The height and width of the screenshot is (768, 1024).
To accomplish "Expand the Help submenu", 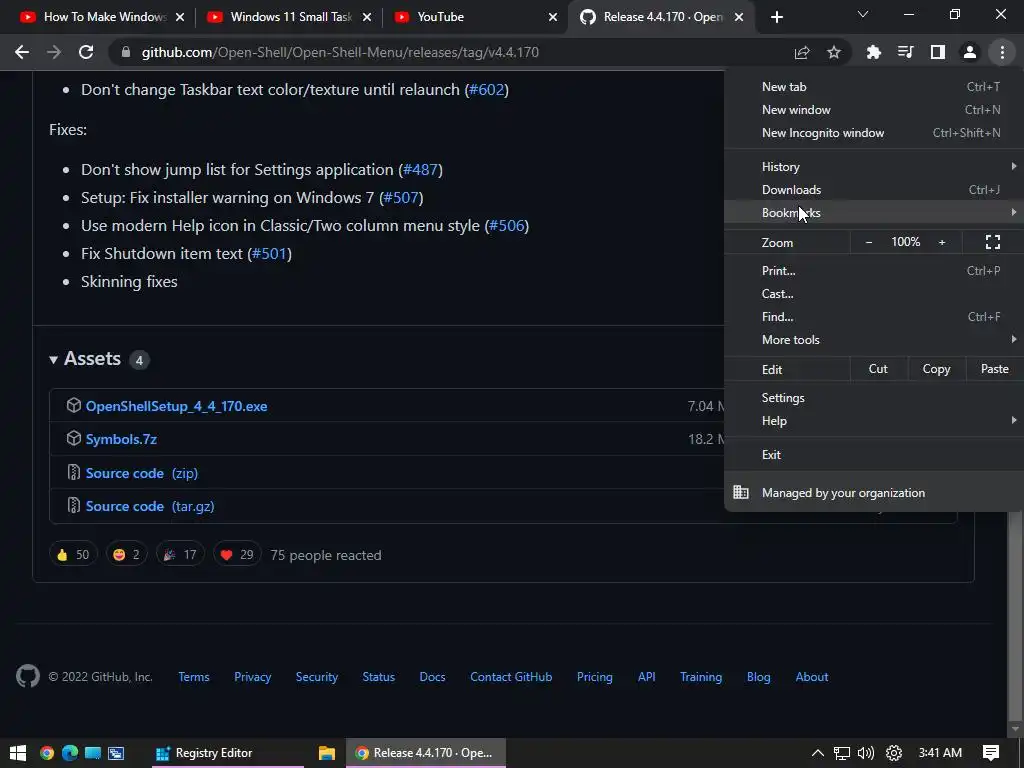I will tap(874, 421).
